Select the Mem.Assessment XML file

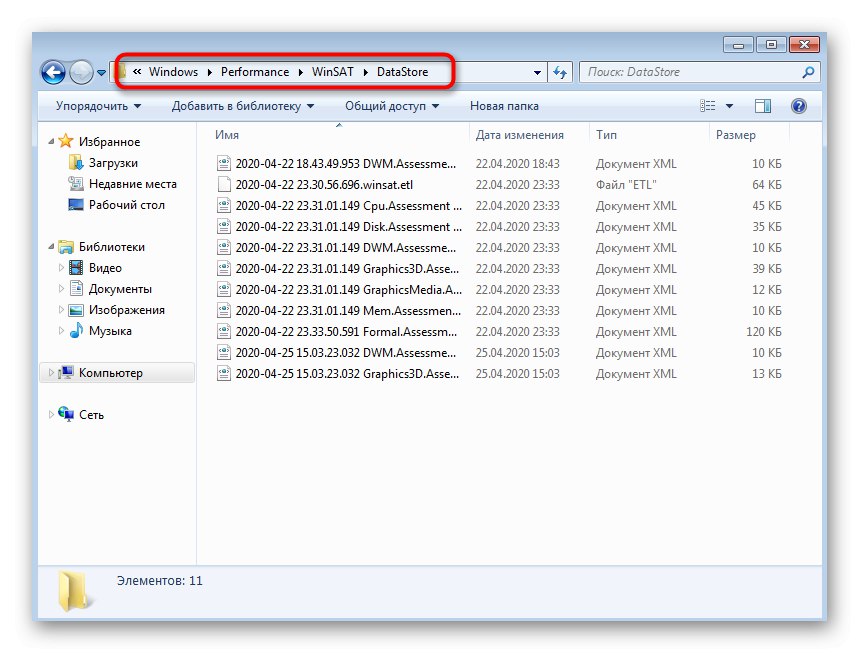pyautogui.click(x=348, y=311)
